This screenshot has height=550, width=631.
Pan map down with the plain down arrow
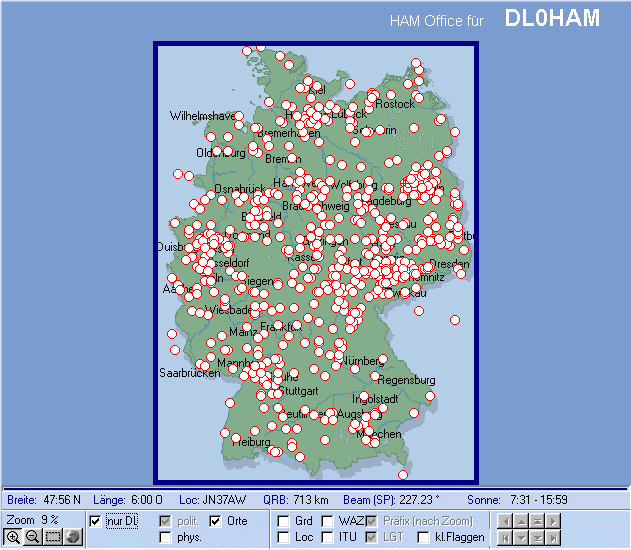521,538
